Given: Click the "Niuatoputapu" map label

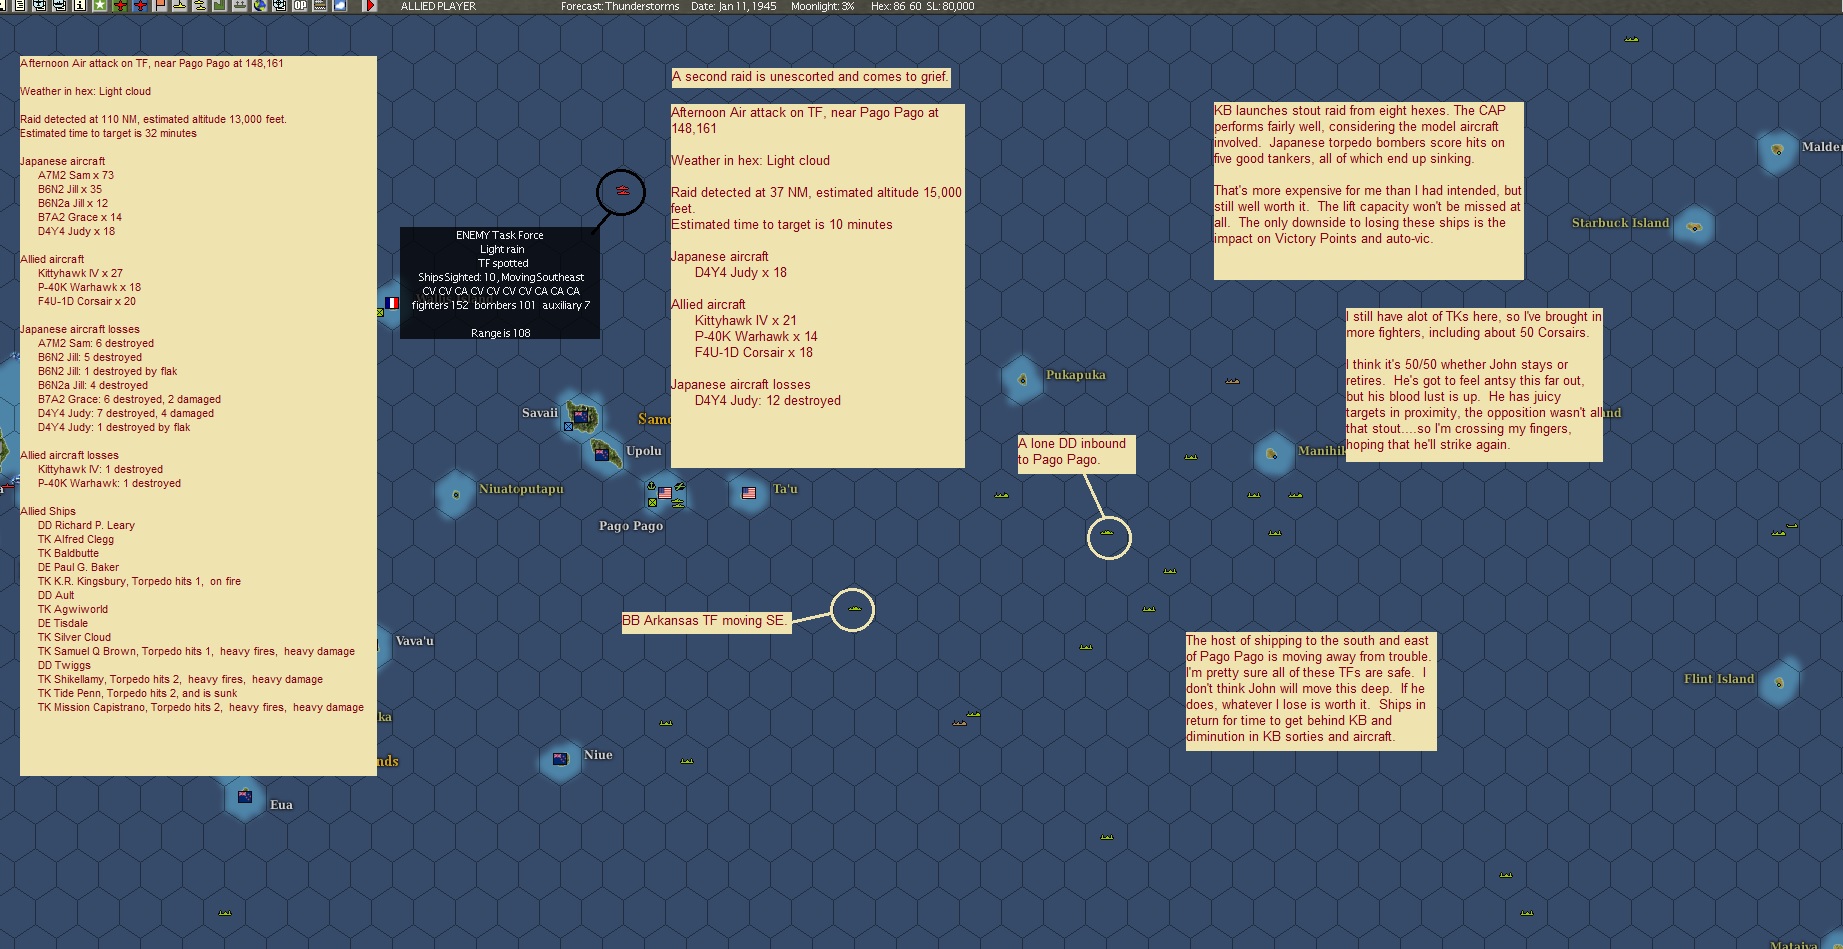Looking at the screenshot, I should click(x=521, y=489).
